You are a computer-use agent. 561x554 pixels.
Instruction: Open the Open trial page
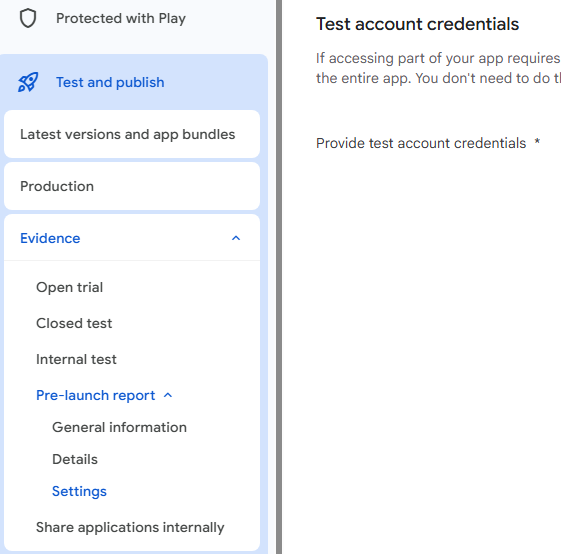pos(69,287)
